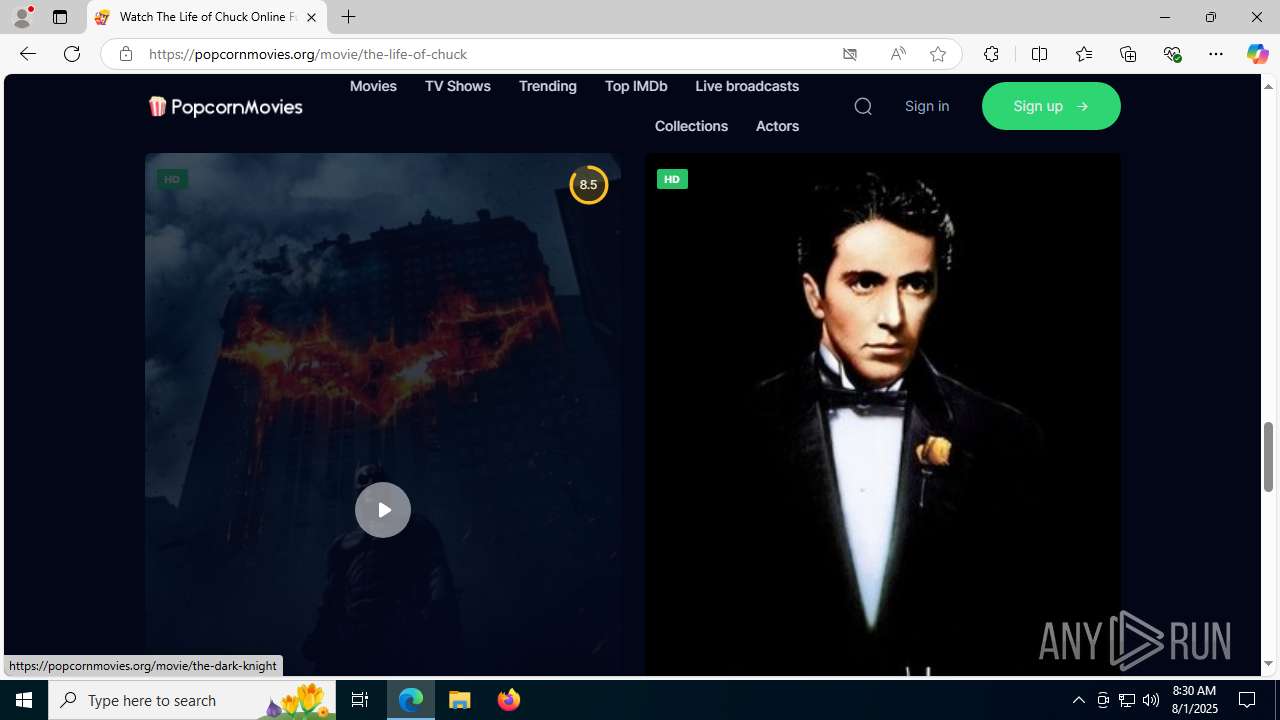This screenshot has height=720, width=1280.
Task: Click the scrollbar up arrow
Action: (1268, 86)
